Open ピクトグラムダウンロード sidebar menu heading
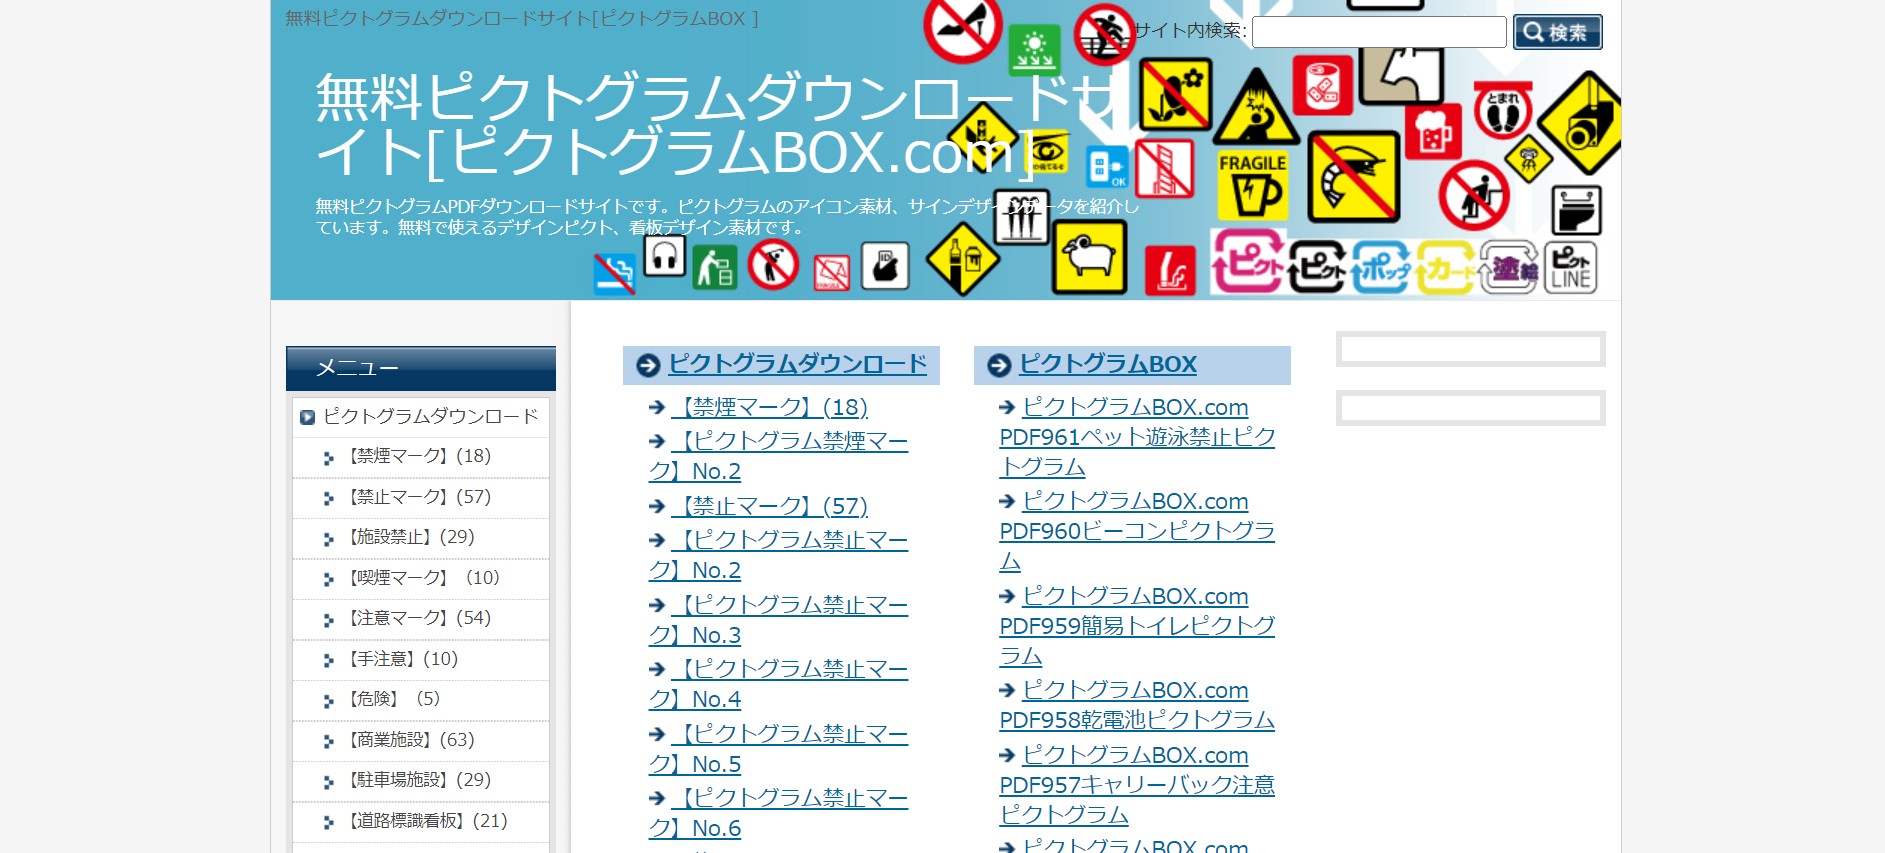Viewport: 1885px width, 853px height. point(421,417)
